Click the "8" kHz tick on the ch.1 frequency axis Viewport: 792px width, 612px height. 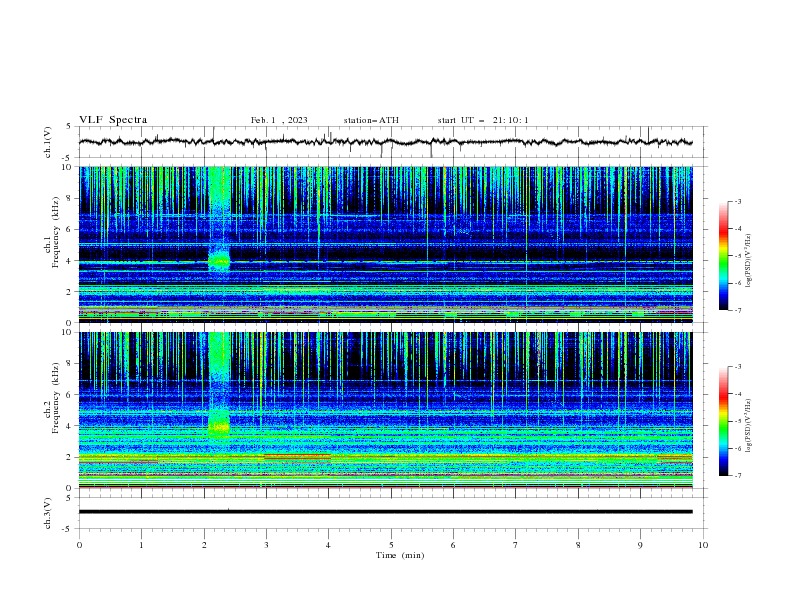coord(69,198)
